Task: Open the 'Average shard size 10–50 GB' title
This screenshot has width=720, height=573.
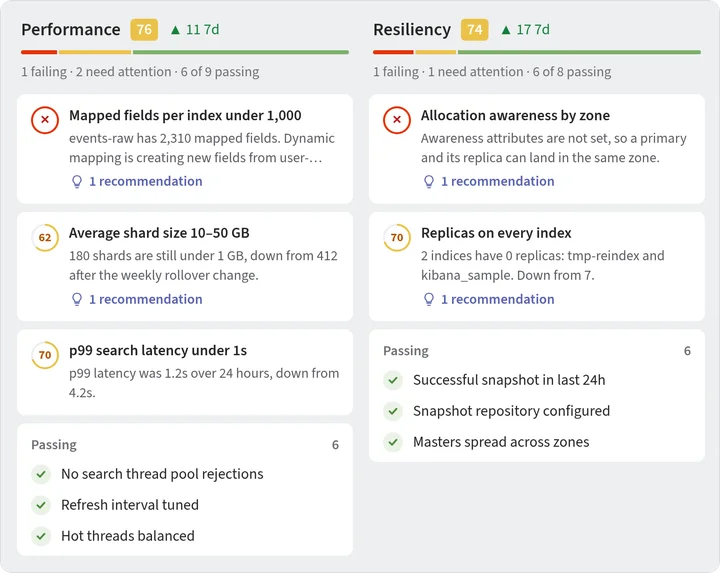Action: coord(159,233)
